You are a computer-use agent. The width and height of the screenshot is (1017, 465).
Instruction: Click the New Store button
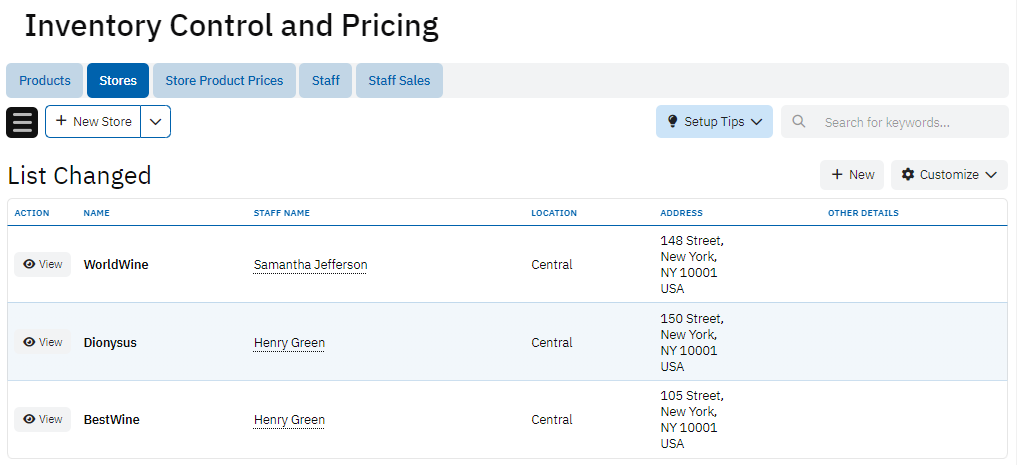(x=93, y=122)
